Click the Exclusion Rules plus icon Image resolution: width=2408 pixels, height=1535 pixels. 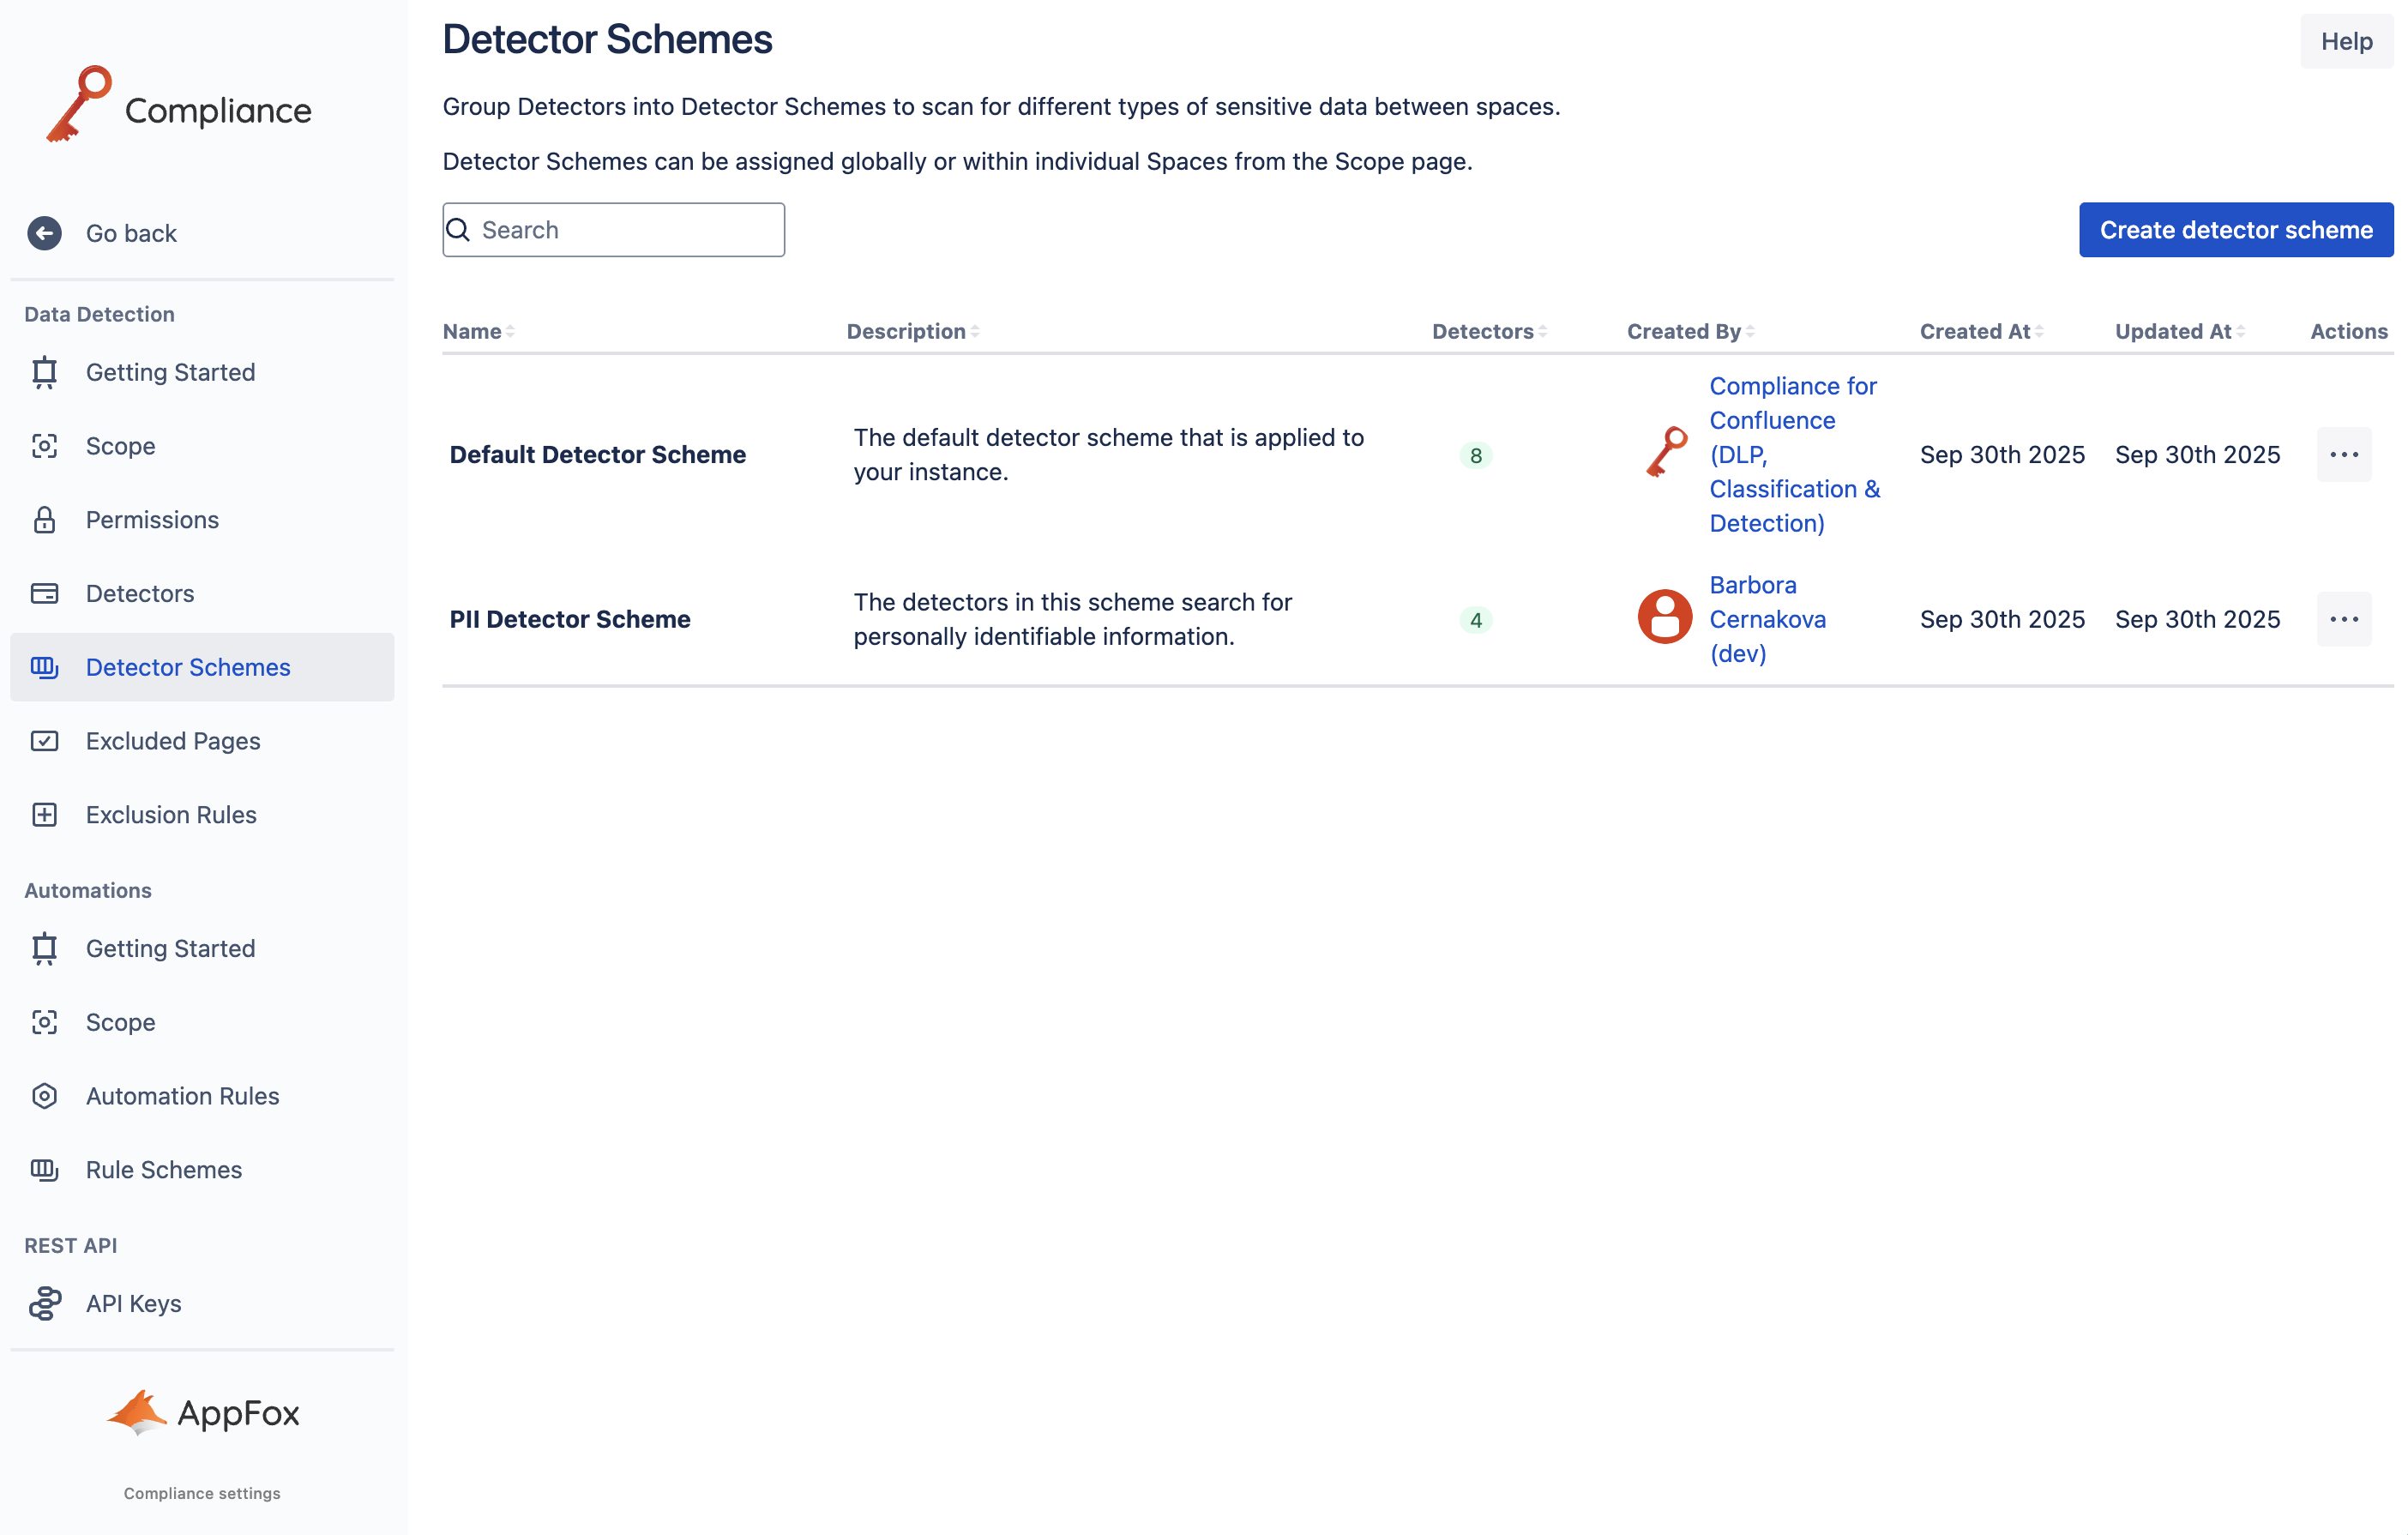[44, 814]
